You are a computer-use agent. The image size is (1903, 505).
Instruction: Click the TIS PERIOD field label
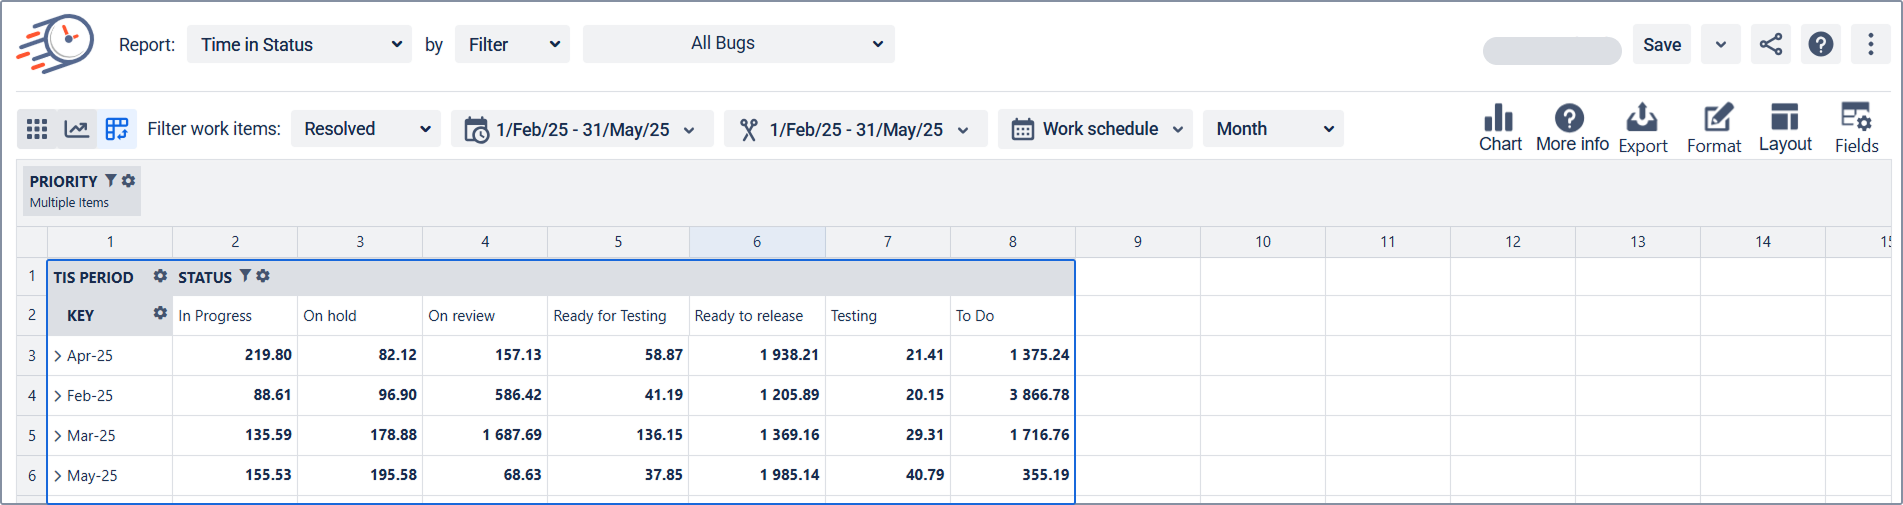pos(93,277)
